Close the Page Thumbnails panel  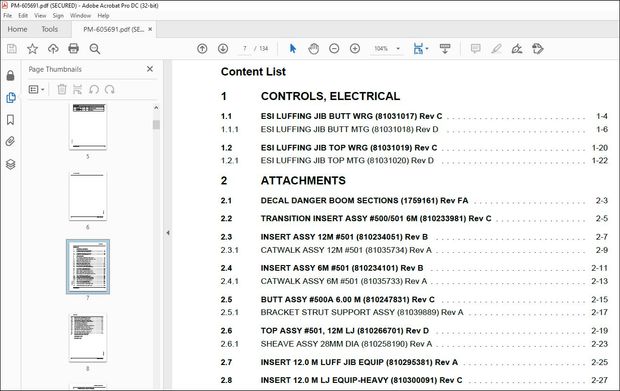point(150,69)
